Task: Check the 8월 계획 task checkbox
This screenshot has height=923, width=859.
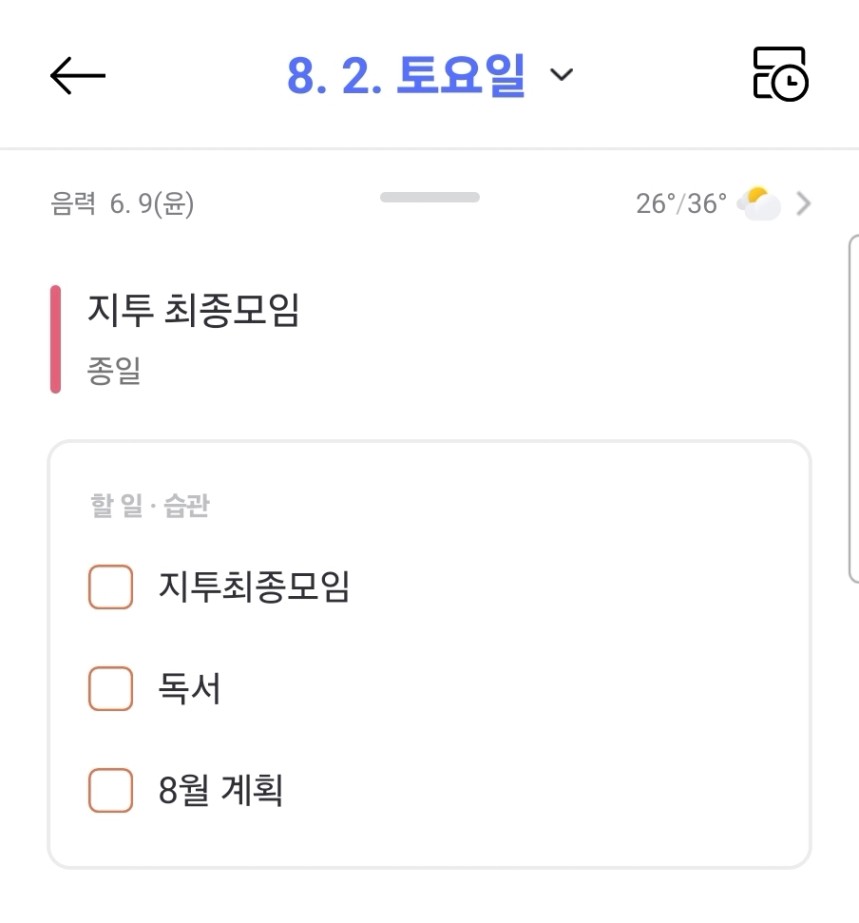Action: tap(110, 790)
